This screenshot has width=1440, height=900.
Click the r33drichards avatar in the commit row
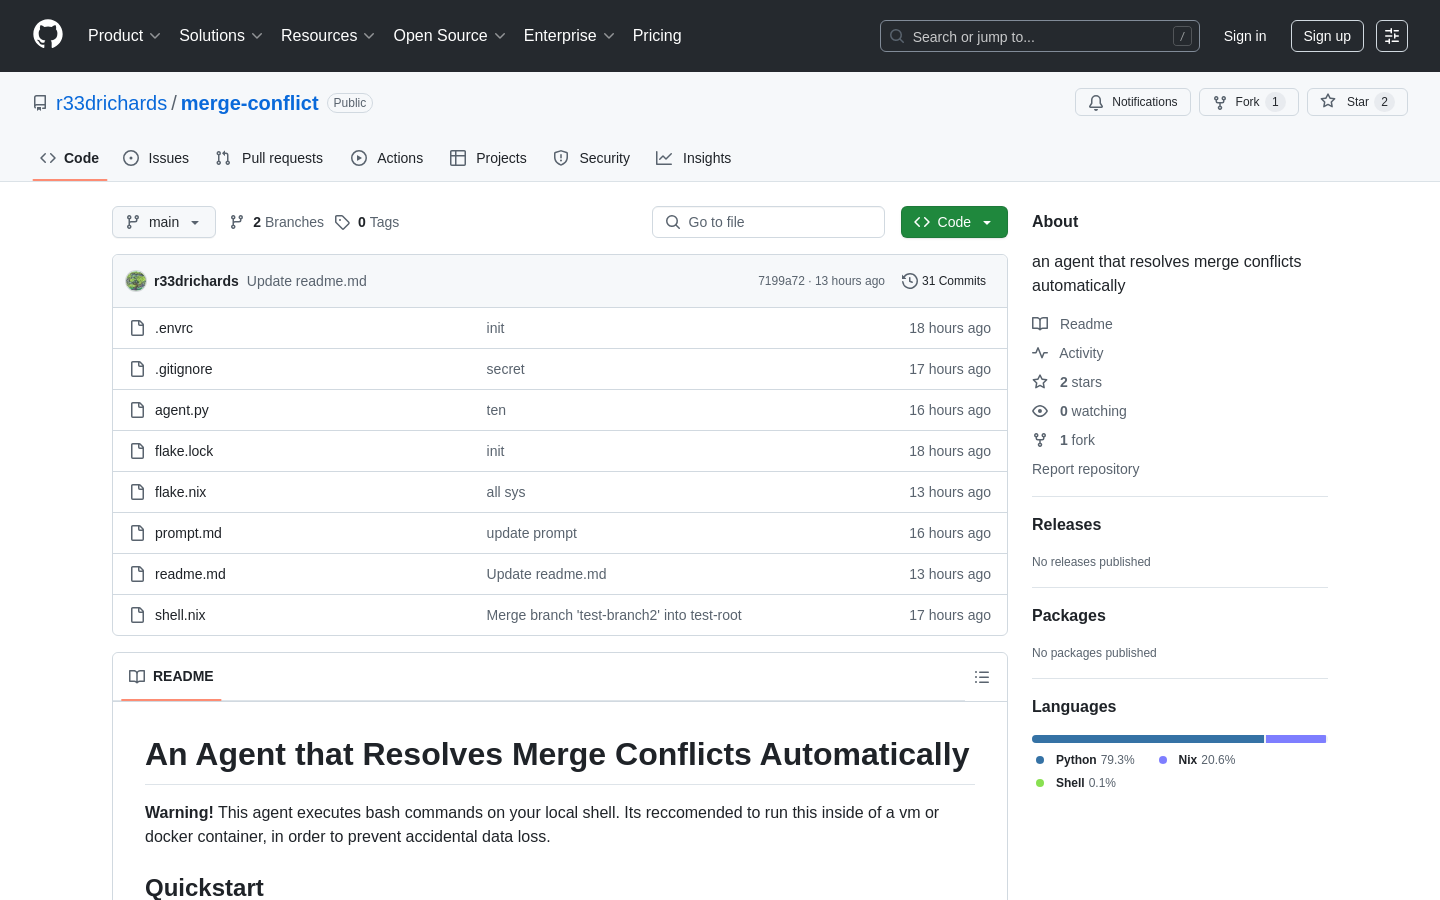136,281
